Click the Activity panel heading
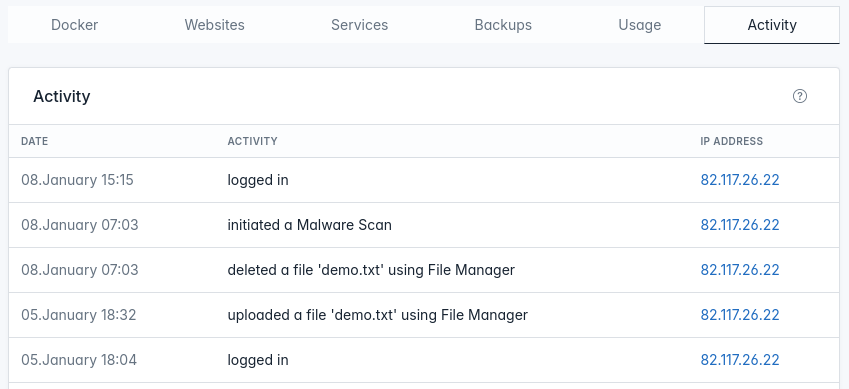849x389 pixels. [x=62, y=96]
